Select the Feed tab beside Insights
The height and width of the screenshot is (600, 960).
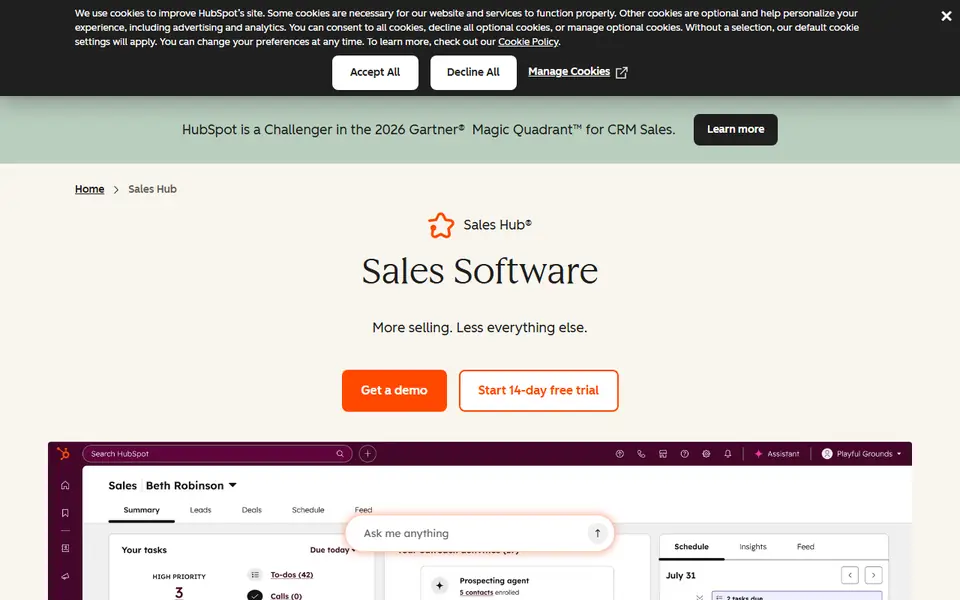coord(805,547)
